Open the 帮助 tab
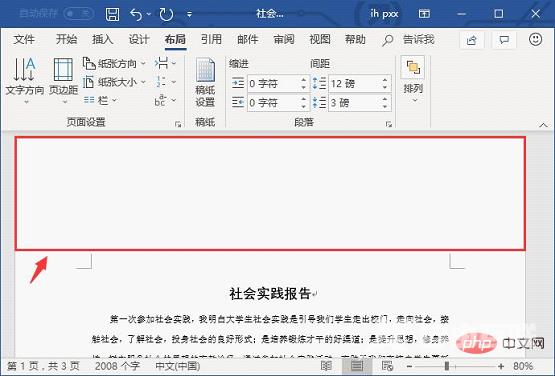The height and width of the screenshot is (376, 555). click(x=355, y=39)
